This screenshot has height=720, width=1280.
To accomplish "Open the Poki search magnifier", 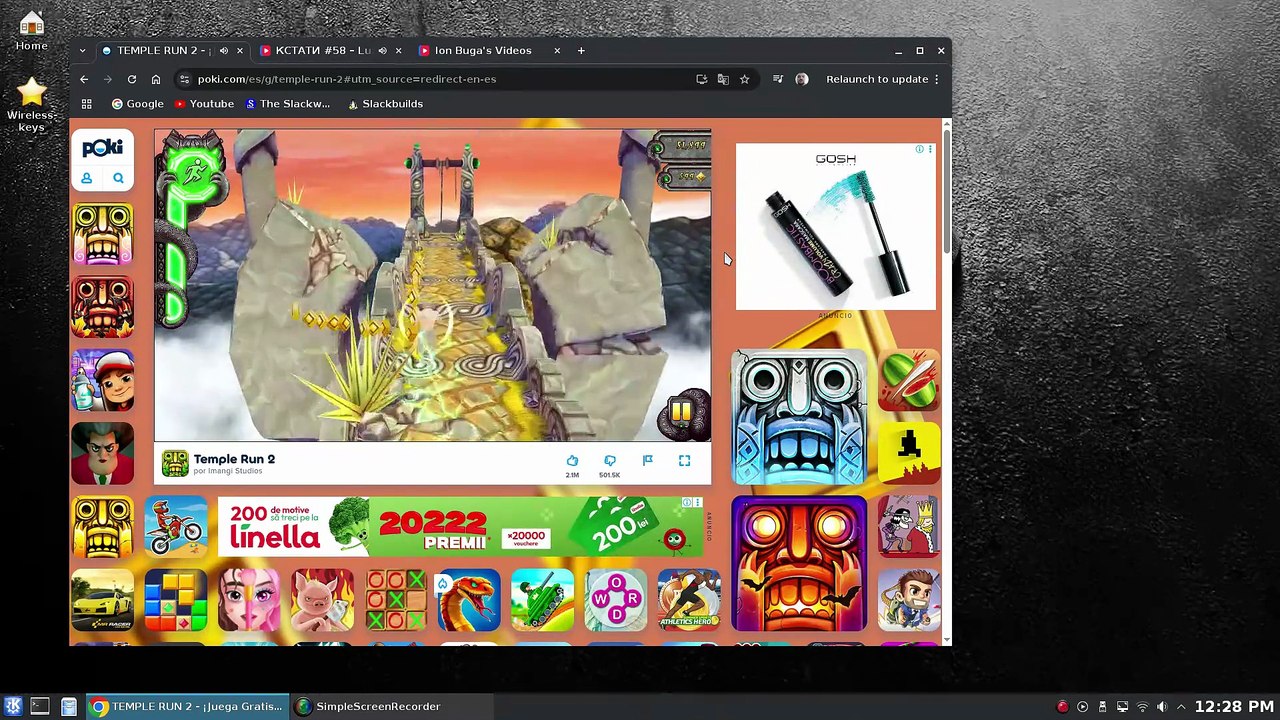I will pyautogui.click(x=118, y=178).
